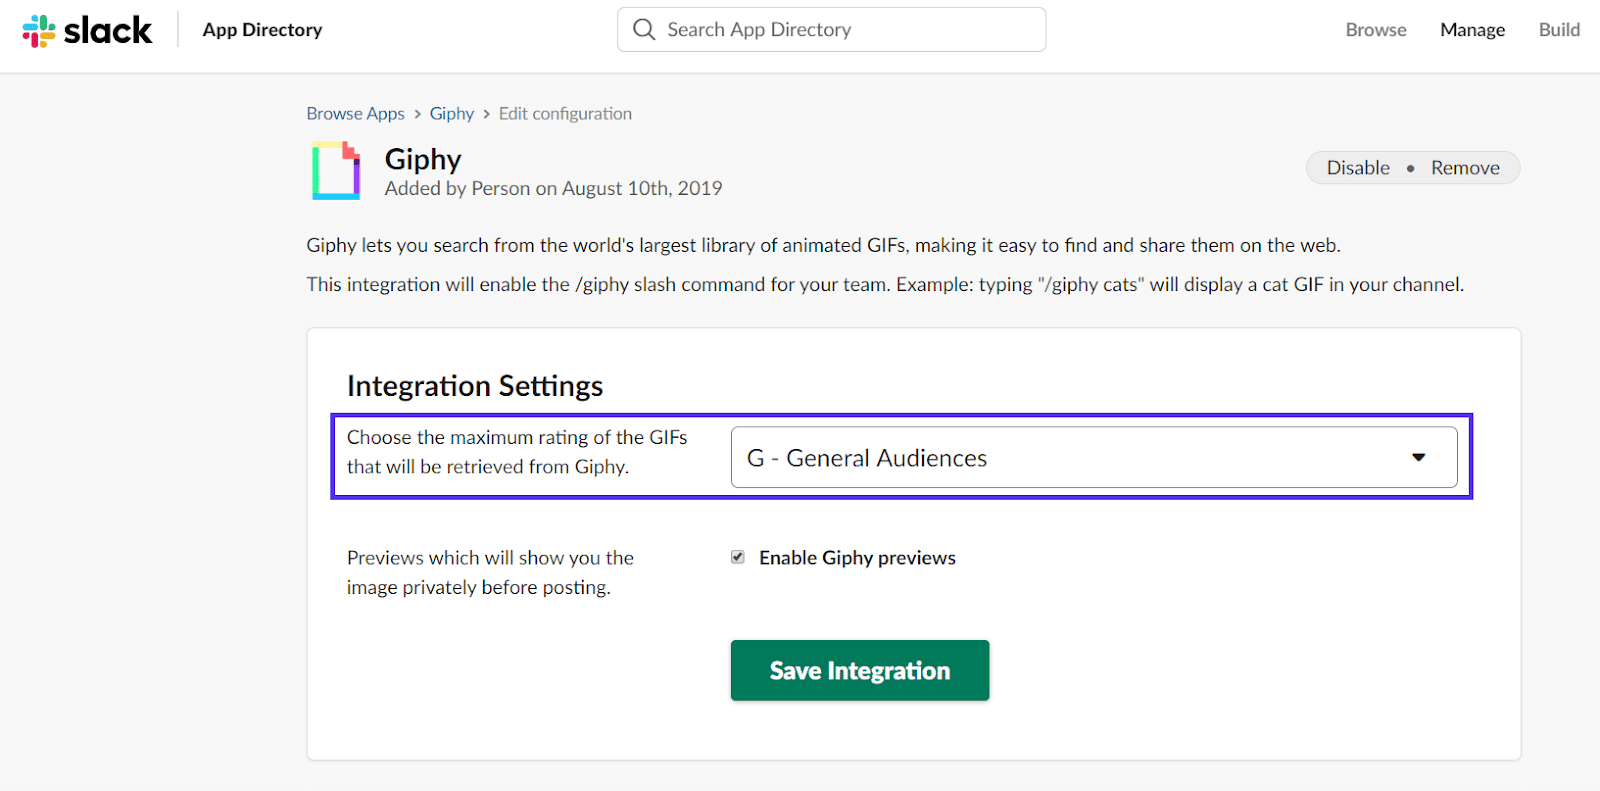Click the slack wordmark in the header

click(108, 30)
